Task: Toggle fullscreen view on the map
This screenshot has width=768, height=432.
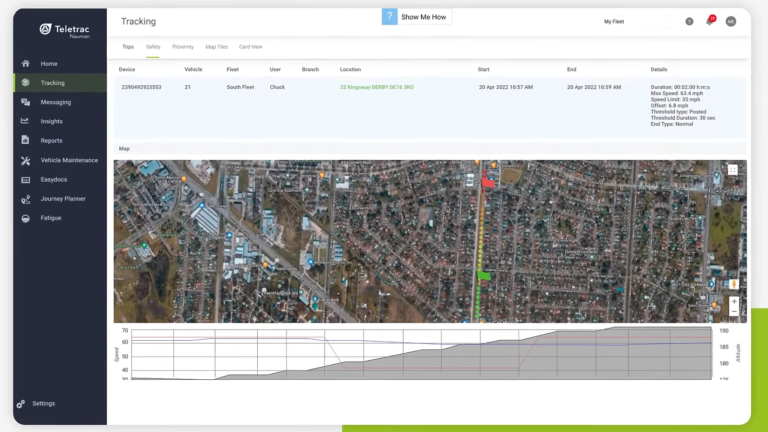Action: pos(733,171)
